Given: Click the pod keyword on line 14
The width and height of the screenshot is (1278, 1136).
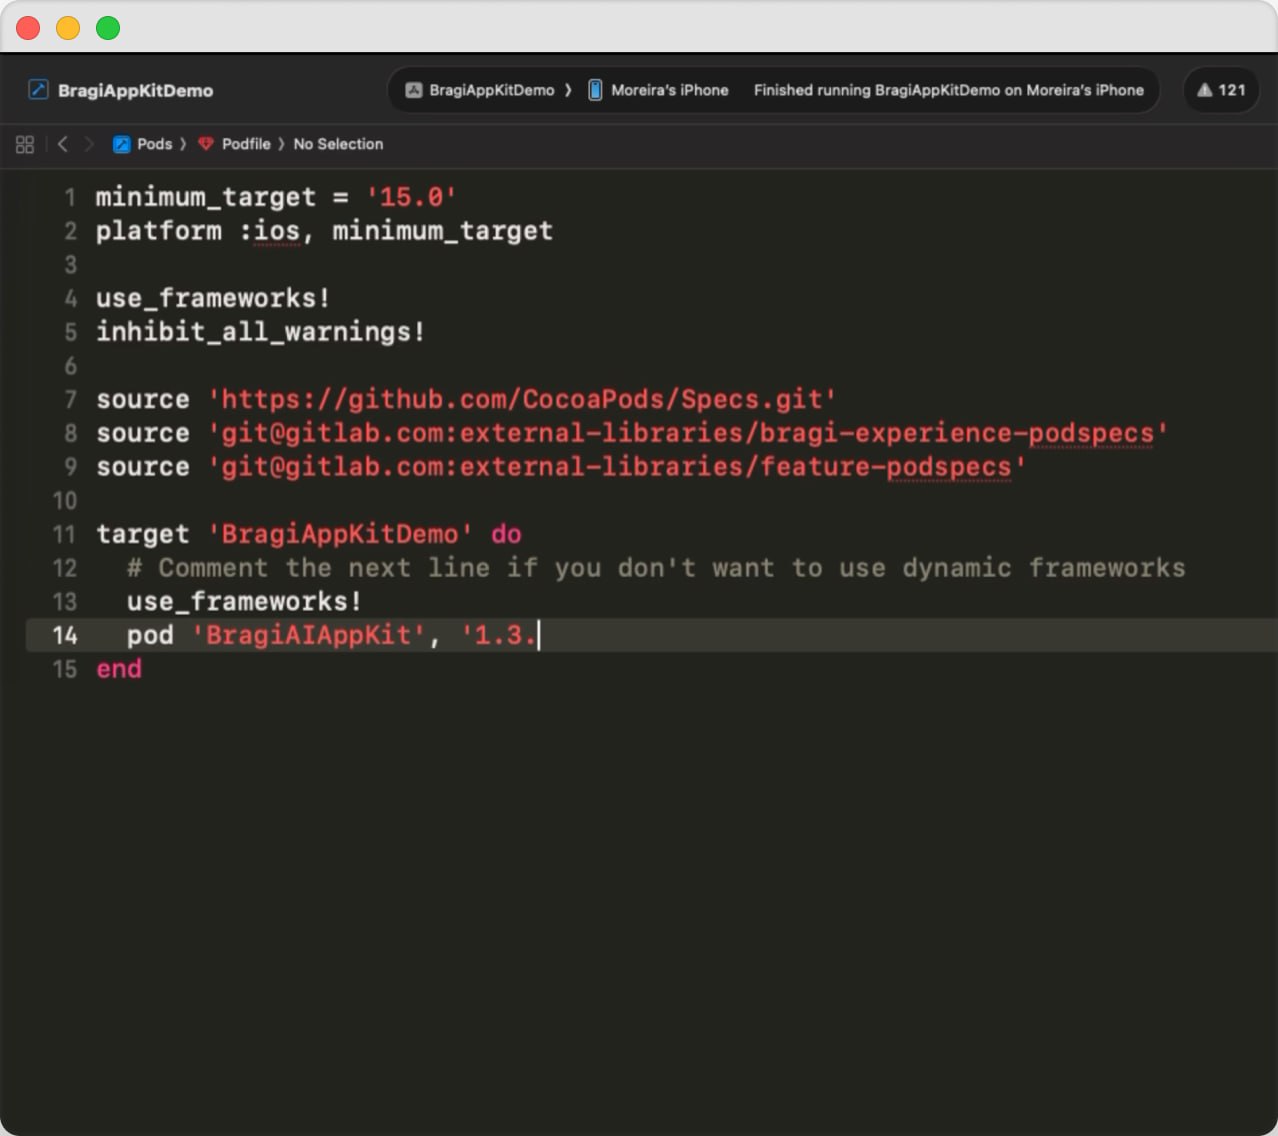Looking at the screenshot, I should (150, 635).
